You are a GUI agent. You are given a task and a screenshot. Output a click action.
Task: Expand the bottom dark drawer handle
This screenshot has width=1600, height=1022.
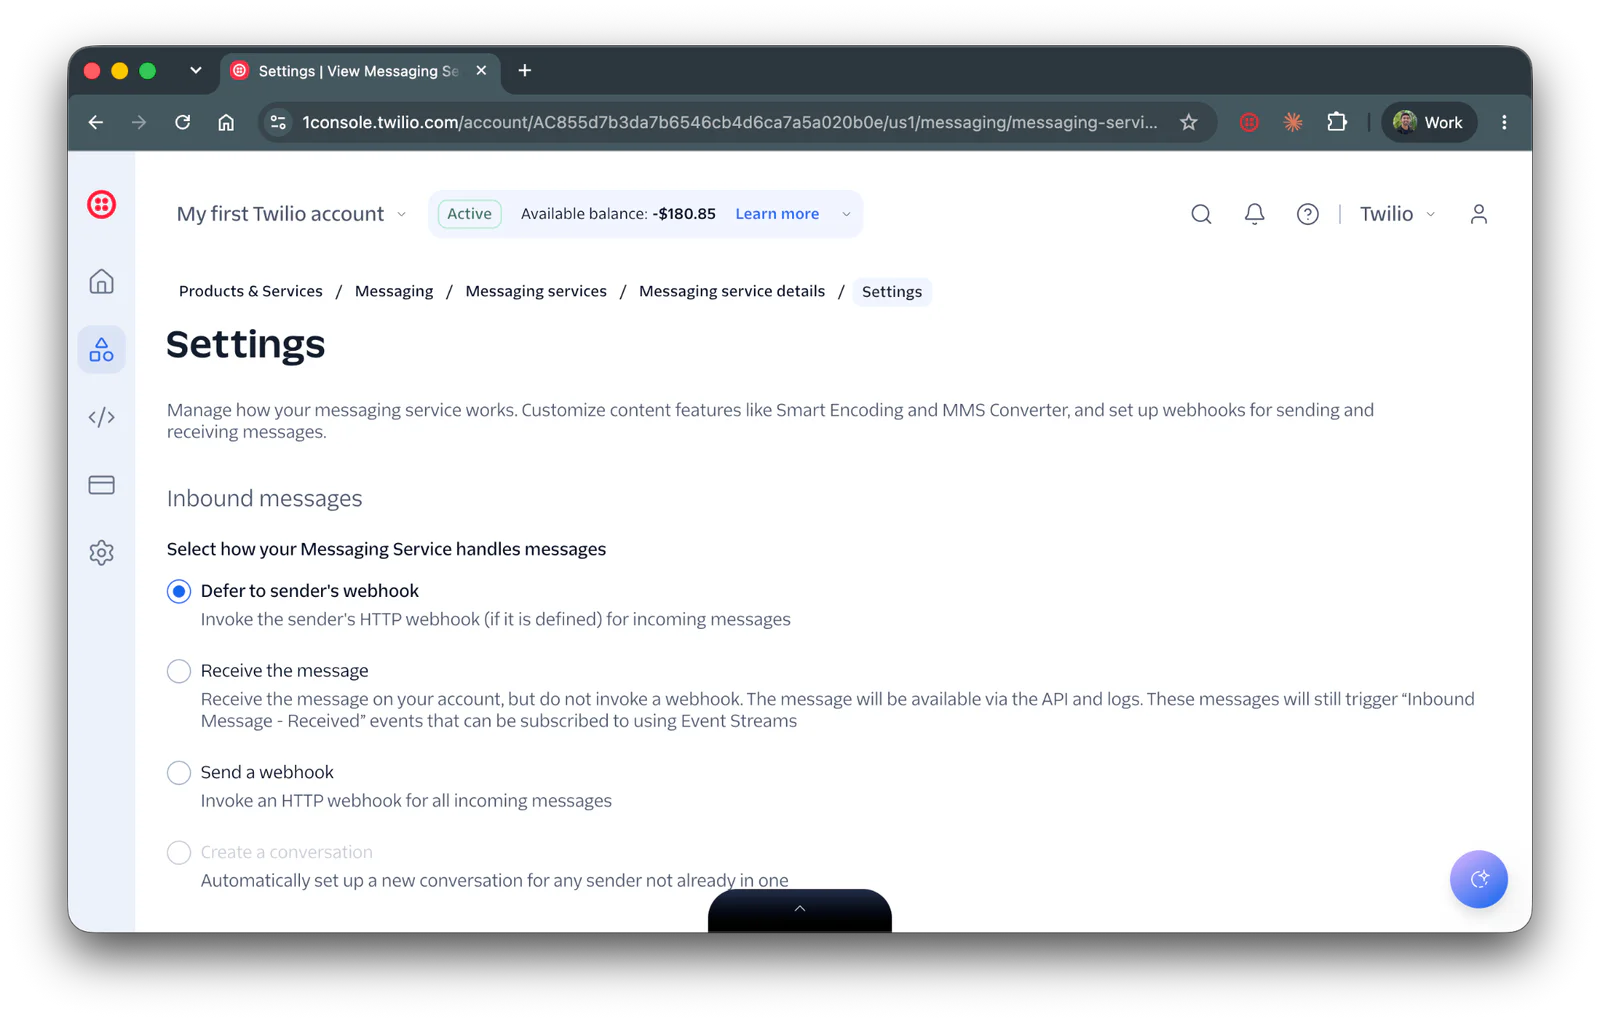pos(800,910)
